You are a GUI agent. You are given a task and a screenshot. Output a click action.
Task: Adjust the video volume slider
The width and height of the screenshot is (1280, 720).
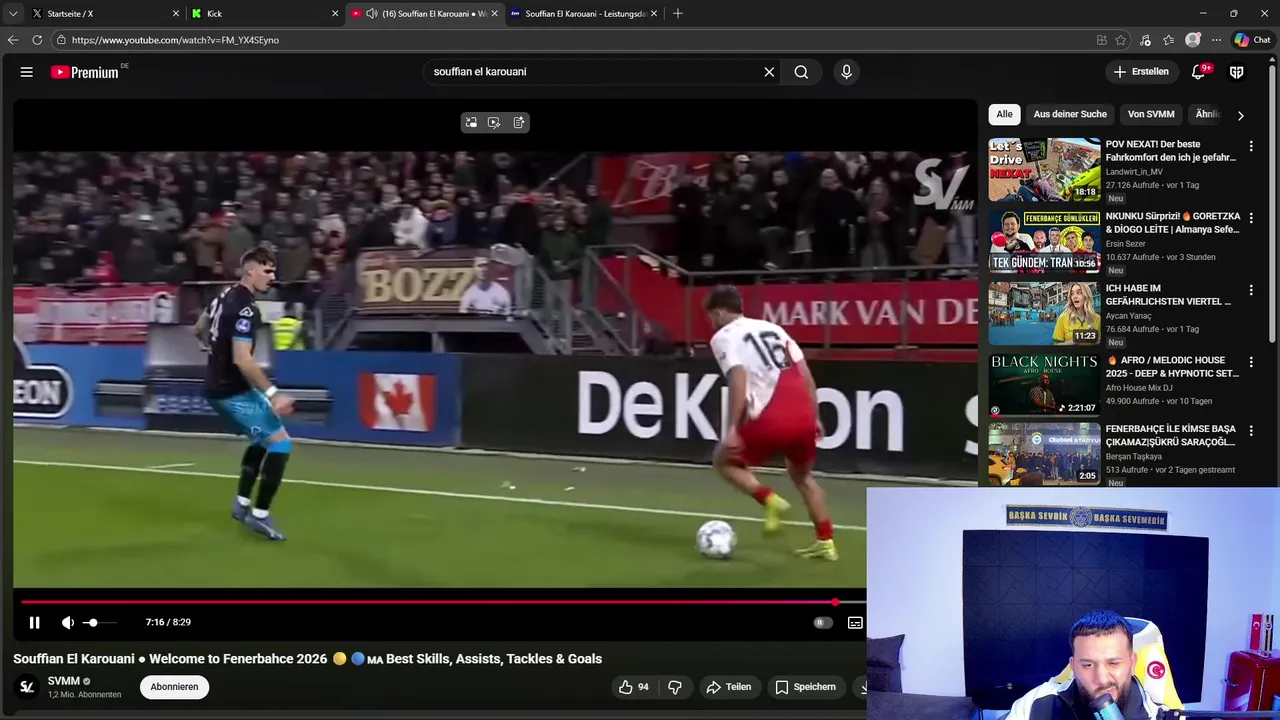point(99,622)
